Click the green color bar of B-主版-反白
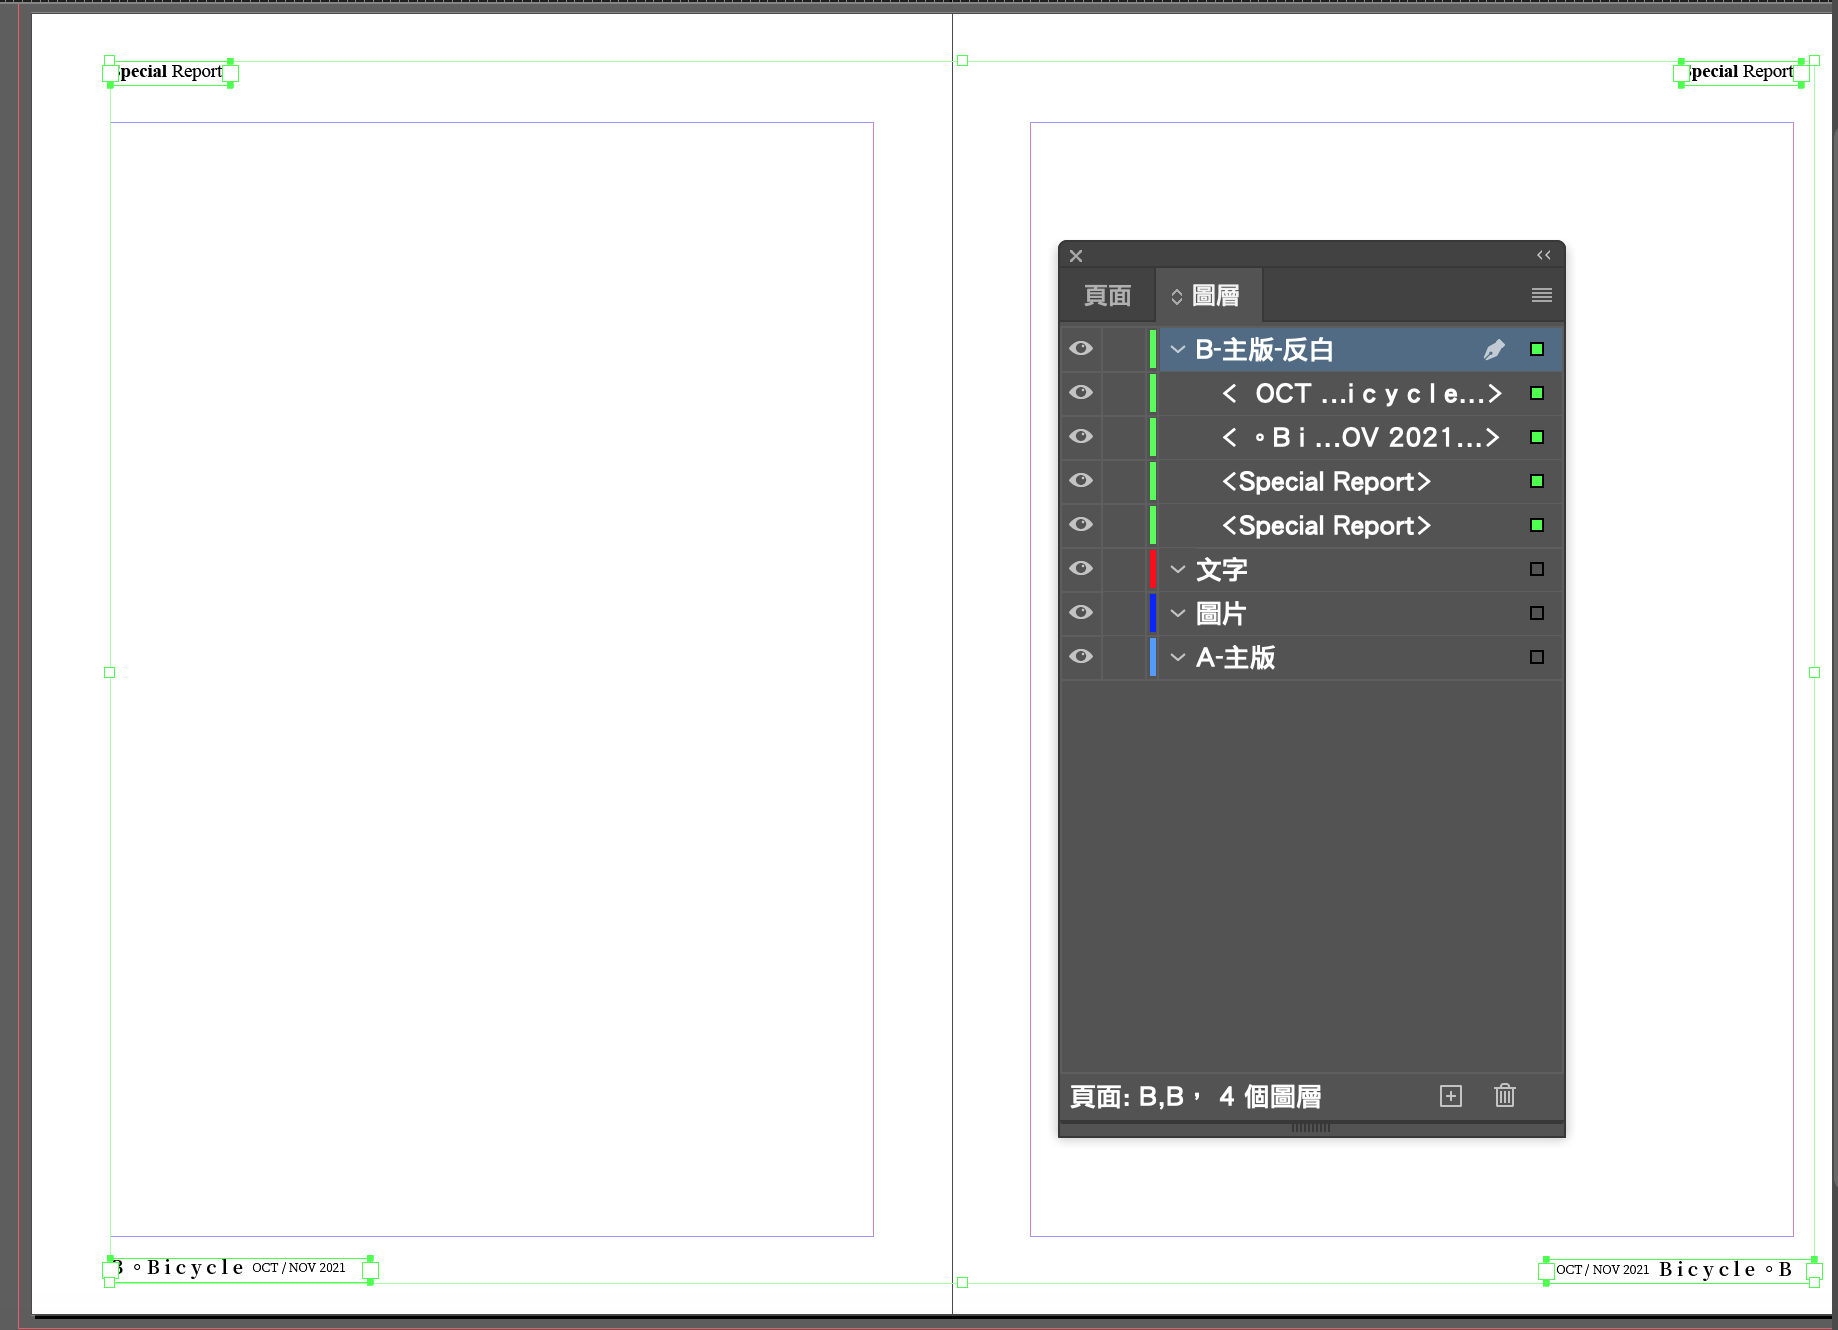The width and height of the screenshot is (1838, 1330). click(1152, 349)
